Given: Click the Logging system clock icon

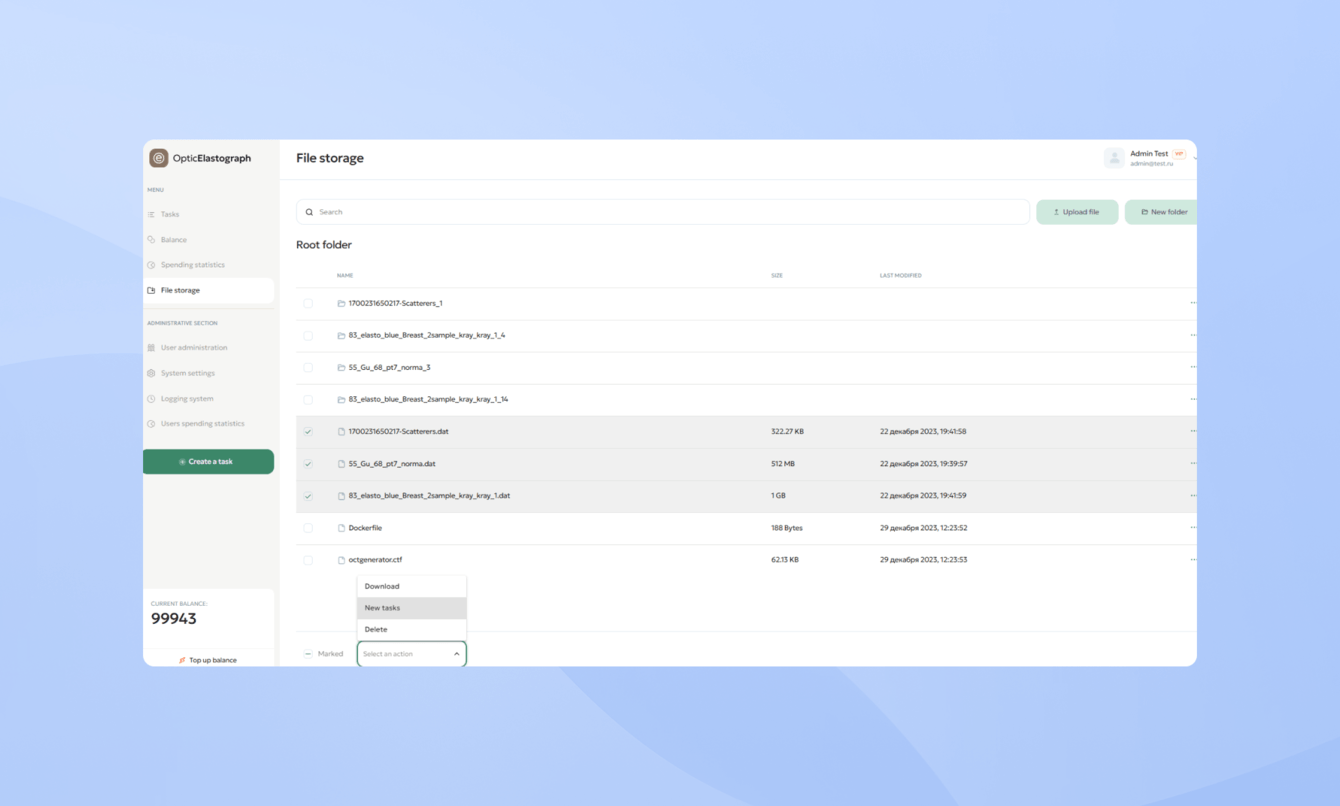Looking at the screenshot, I should [x=151, y=399].
